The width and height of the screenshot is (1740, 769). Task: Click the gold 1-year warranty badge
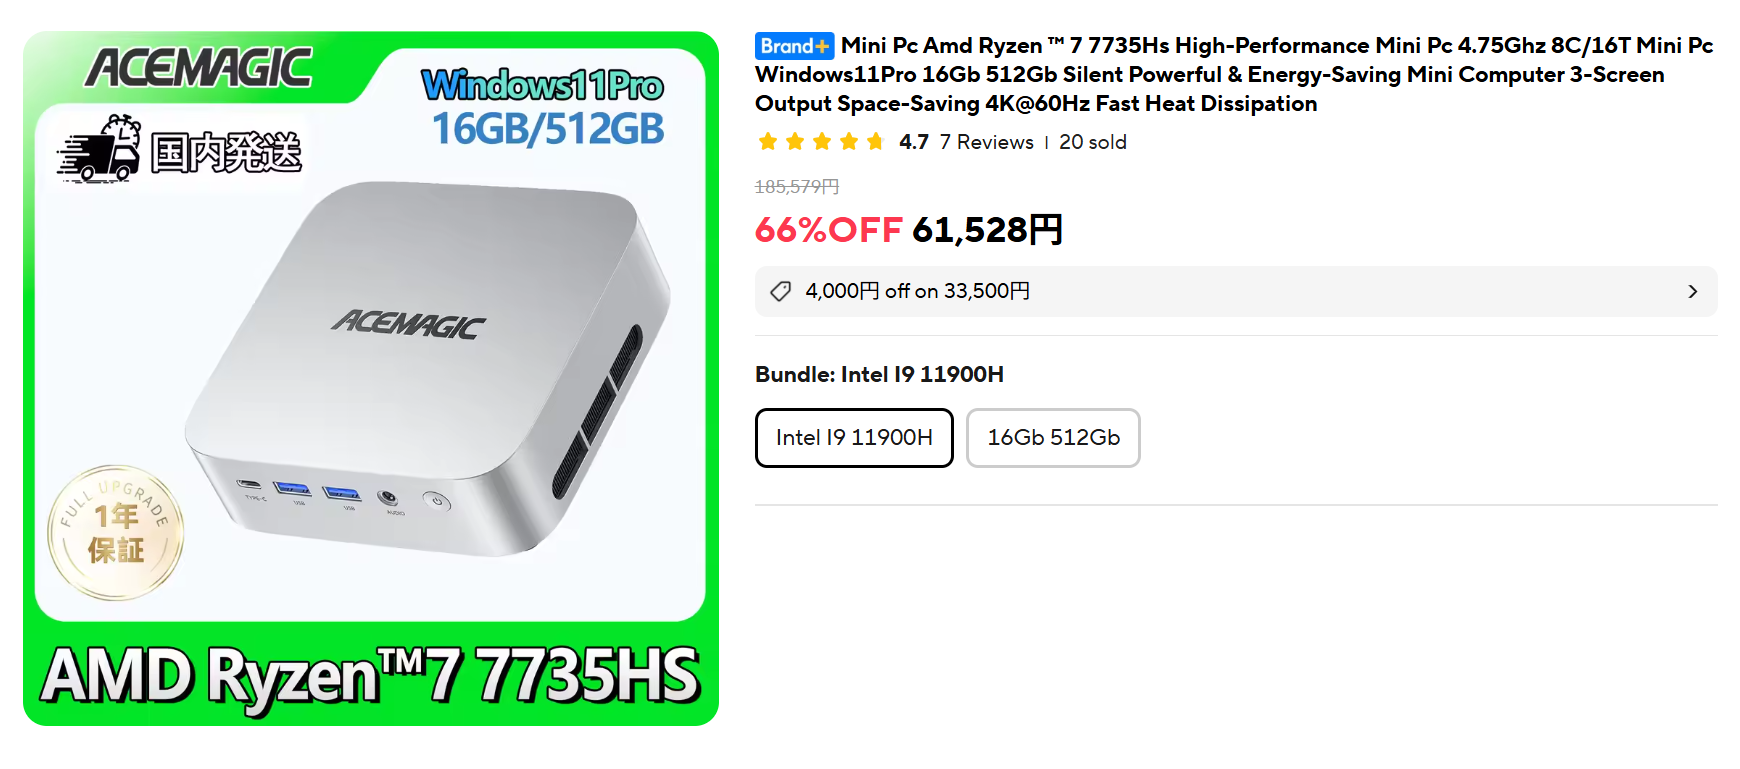coord(116,533)
